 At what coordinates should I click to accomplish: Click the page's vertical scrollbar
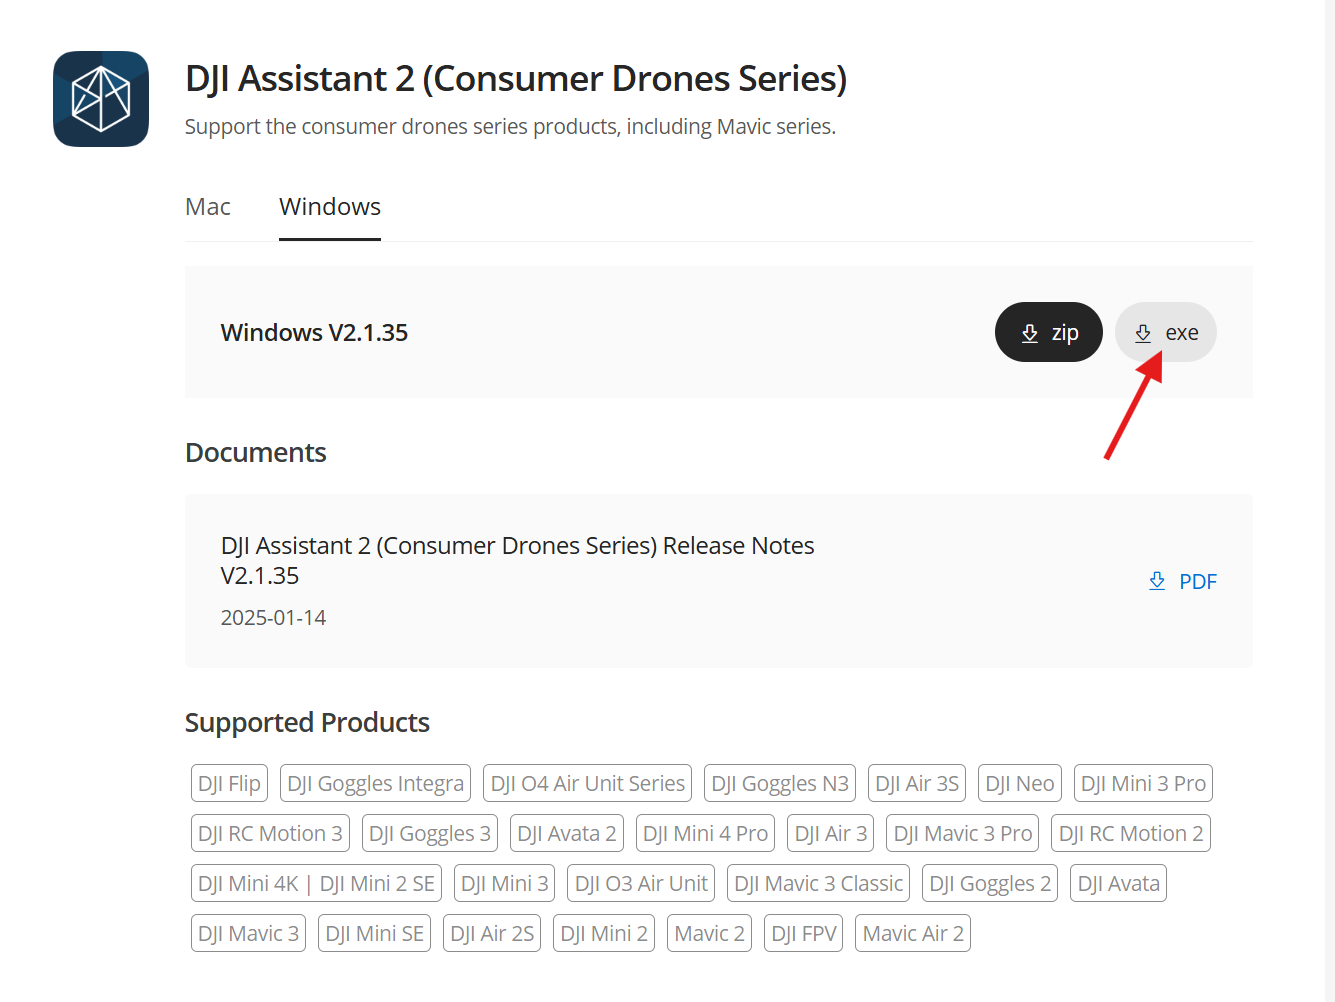[1329, 500]
